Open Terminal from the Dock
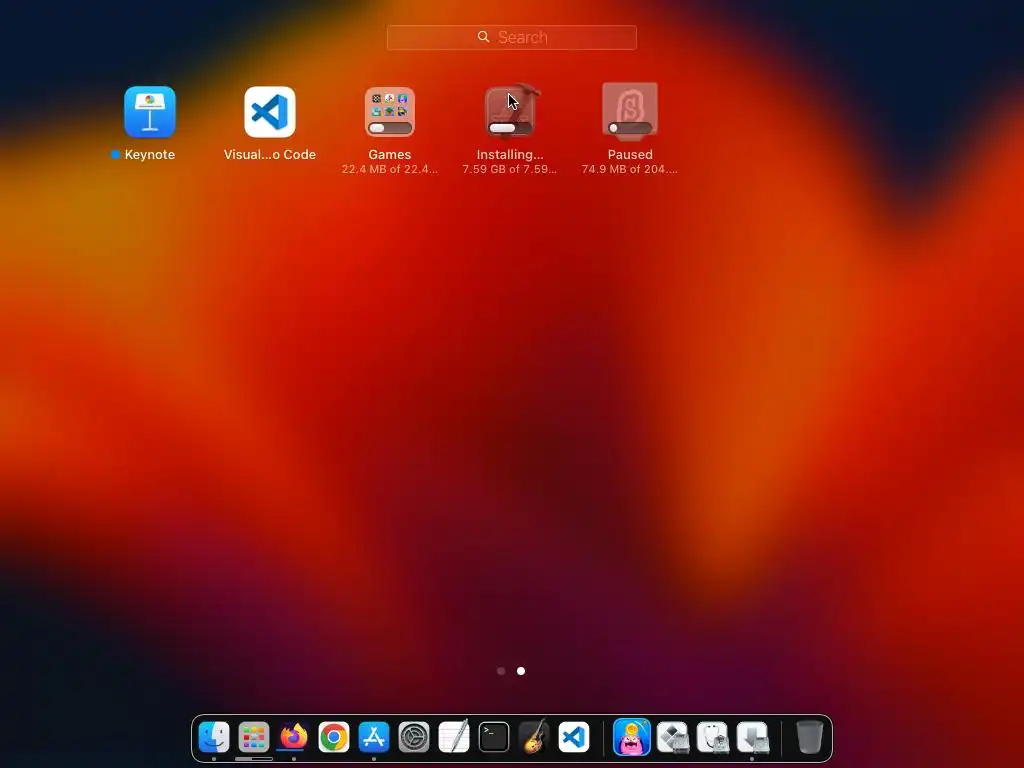 point(494,737)
